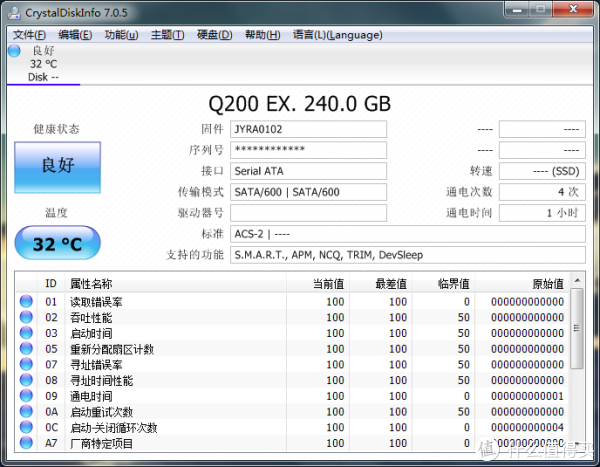Screen dimensions: 600x467
Task: Click raw value 000000000001 of row 09
Action: coord(527,396)
